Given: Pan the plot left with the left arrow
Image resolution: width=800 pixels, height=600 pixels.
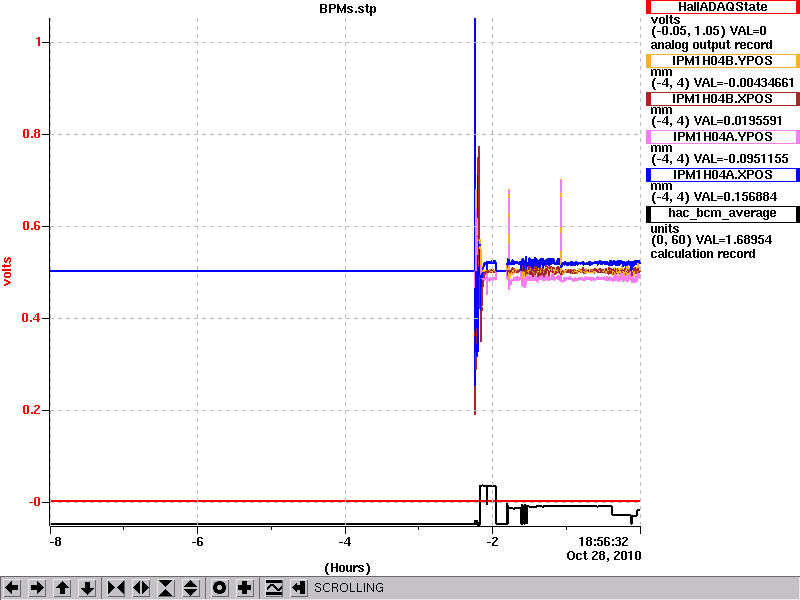Looking at the screenshot, I should pyautogui.click(x=12, y=588).
